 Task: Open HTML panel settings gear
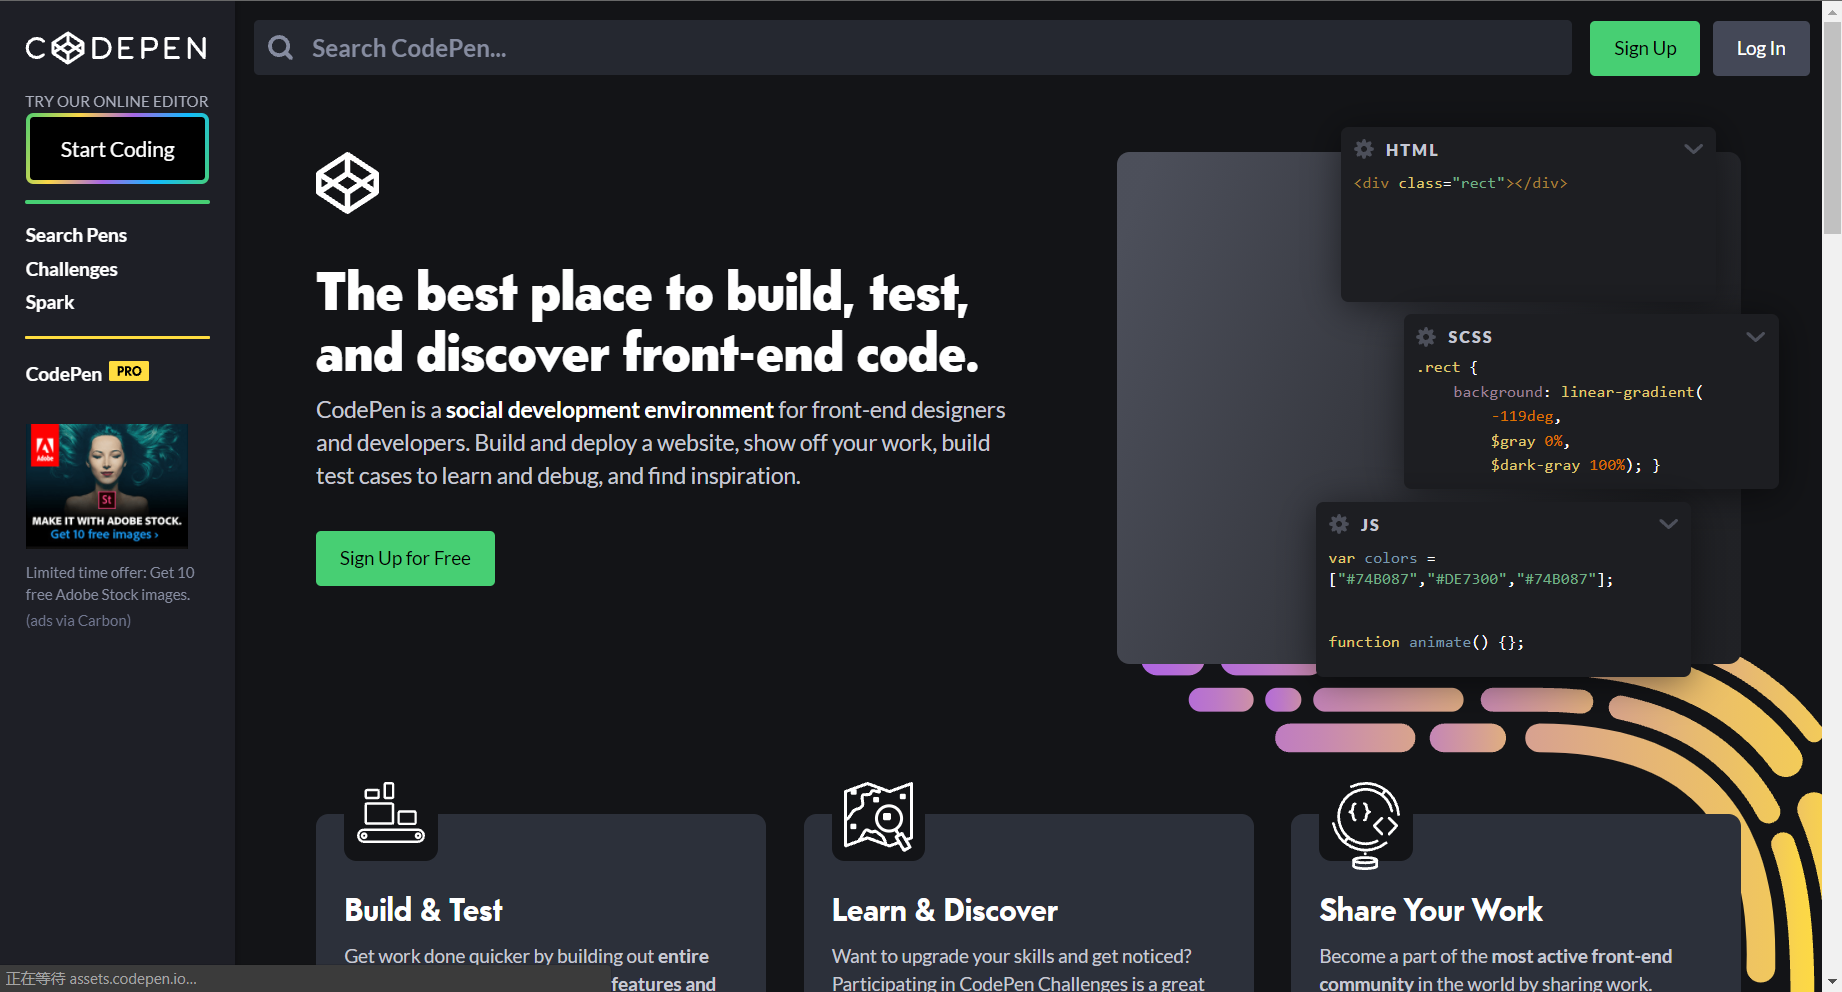tap(1364, 149)
